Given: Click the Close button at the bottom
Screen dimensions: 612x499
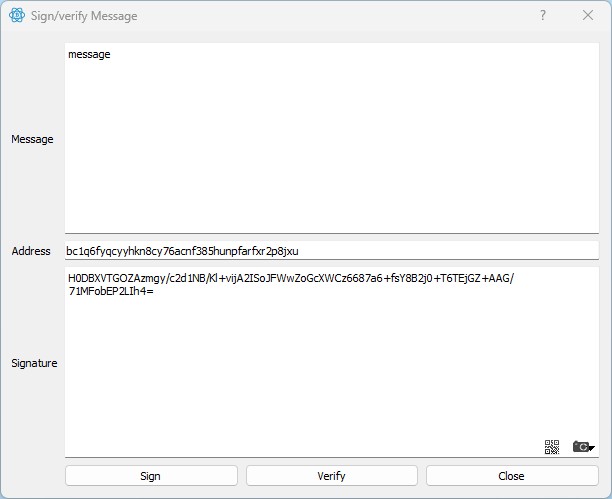Looking at the screenshot, I should (x=511, y=476).
